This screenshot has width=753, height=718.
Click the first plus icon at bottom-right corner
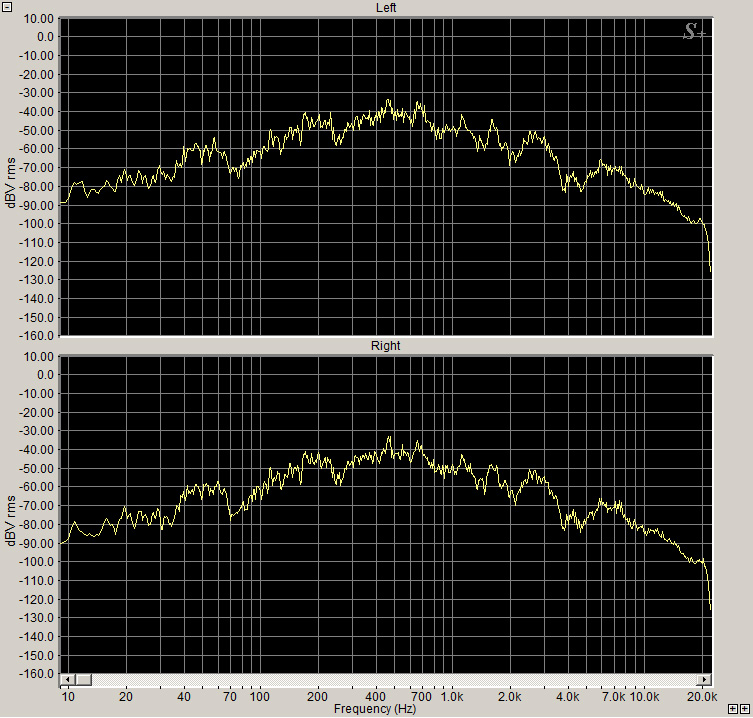(x=733, y=708)
